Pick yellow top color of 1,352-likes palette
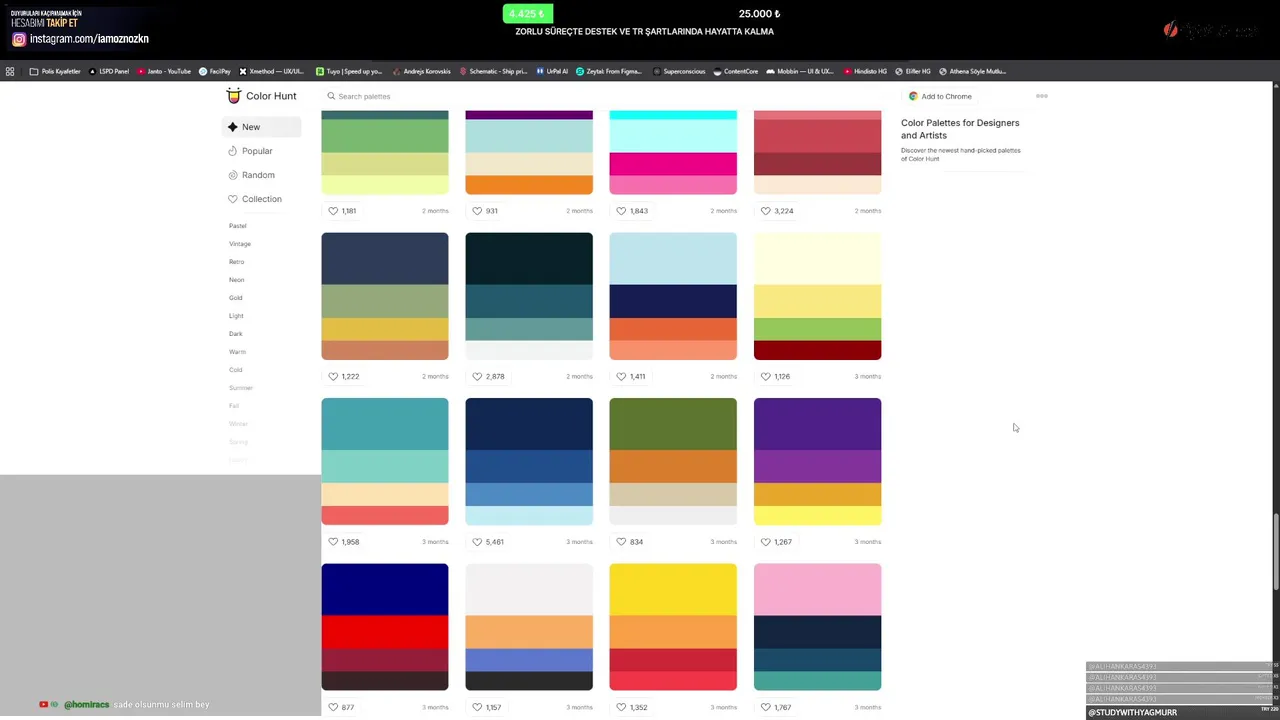Image resolution: width=1280 pixels, height=720 pixels. pyautogui.click(x=673, y=589)
